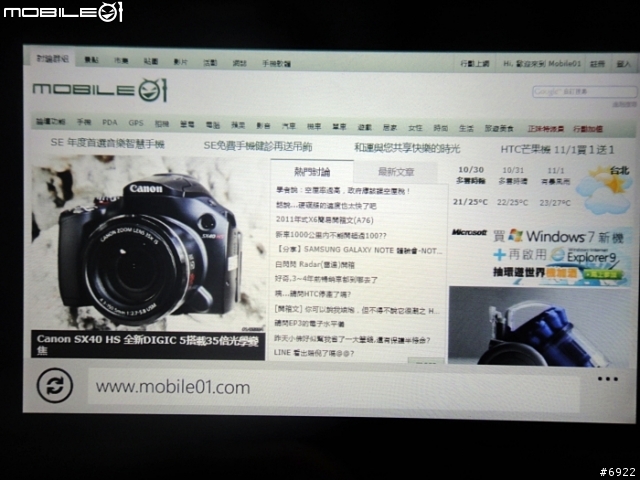
Task: Select the 女性 forum category
Action: coord(415,128)
